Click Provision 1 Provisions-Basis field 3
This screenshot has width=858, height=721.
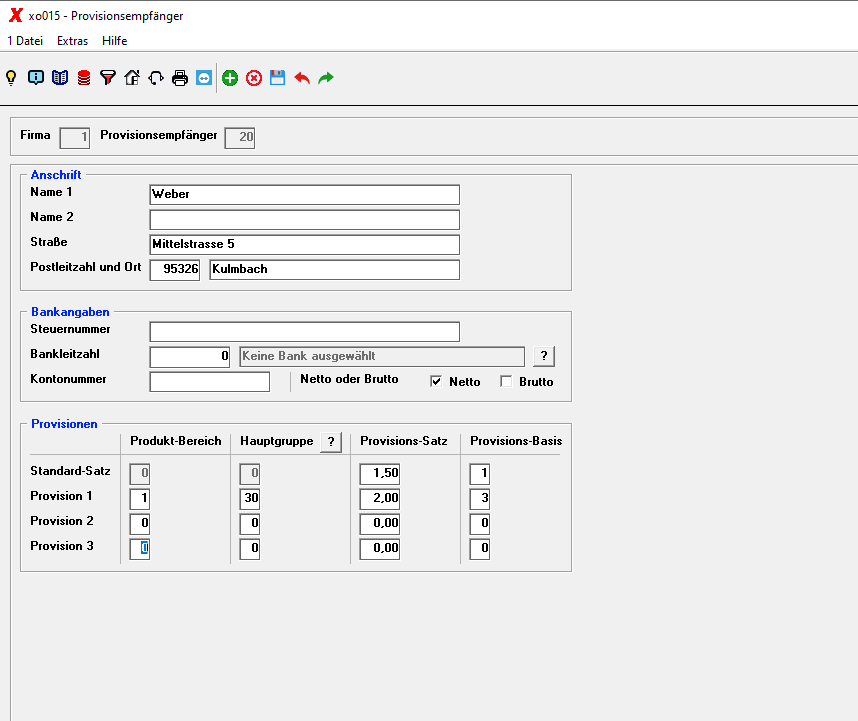[479, 498]
